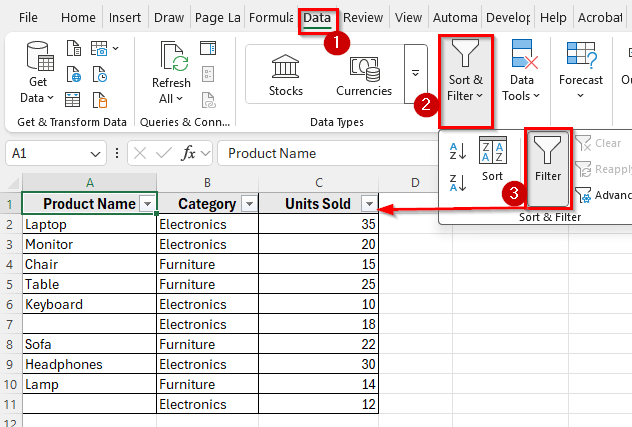Switch to the Formulas tab
This screenshot has height=427, width=632.
pos(271,18)
